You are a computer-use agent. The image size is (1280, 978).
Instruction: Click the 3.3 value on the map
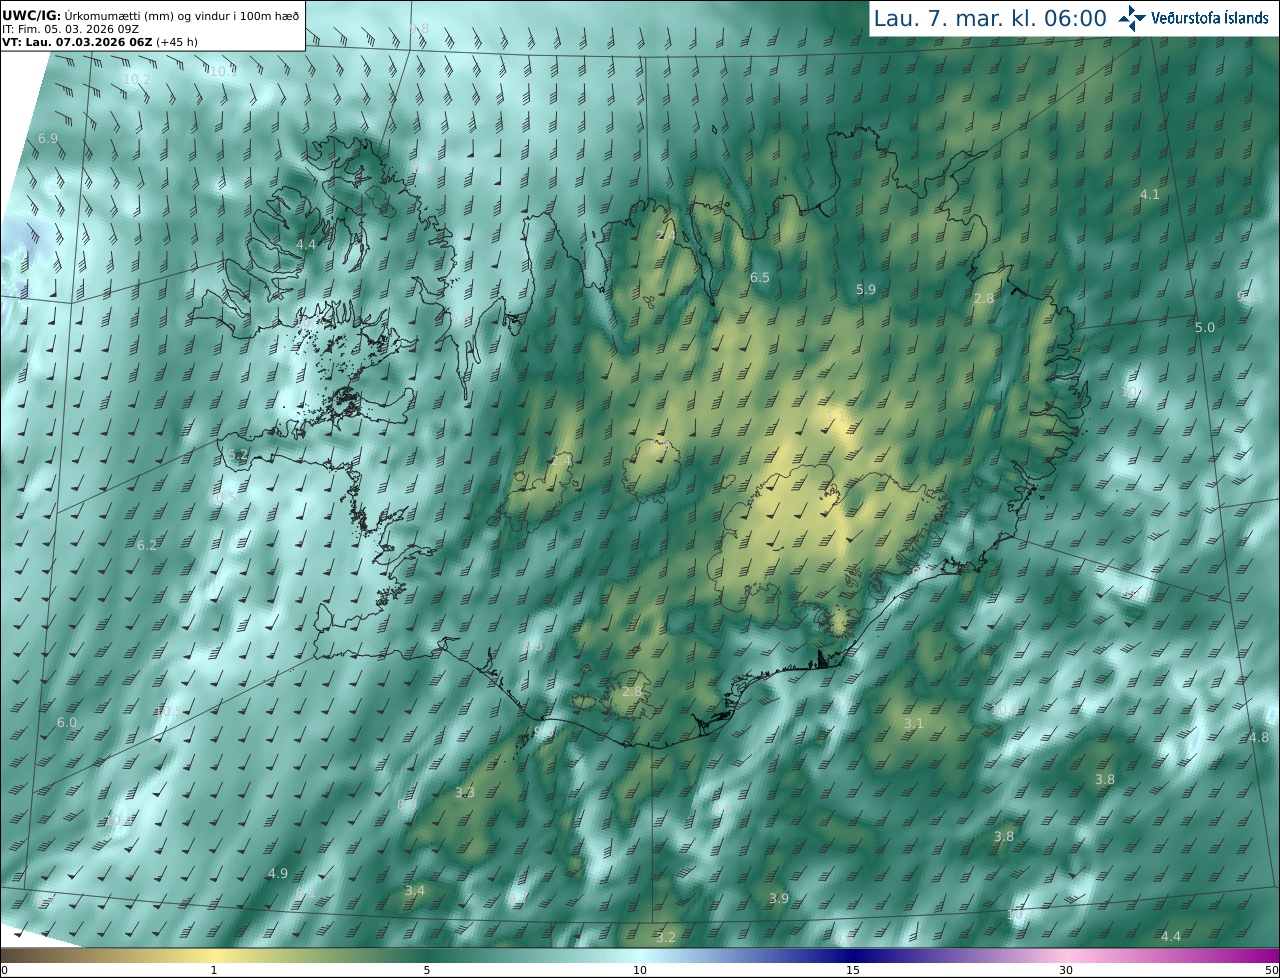pos(465,792)
